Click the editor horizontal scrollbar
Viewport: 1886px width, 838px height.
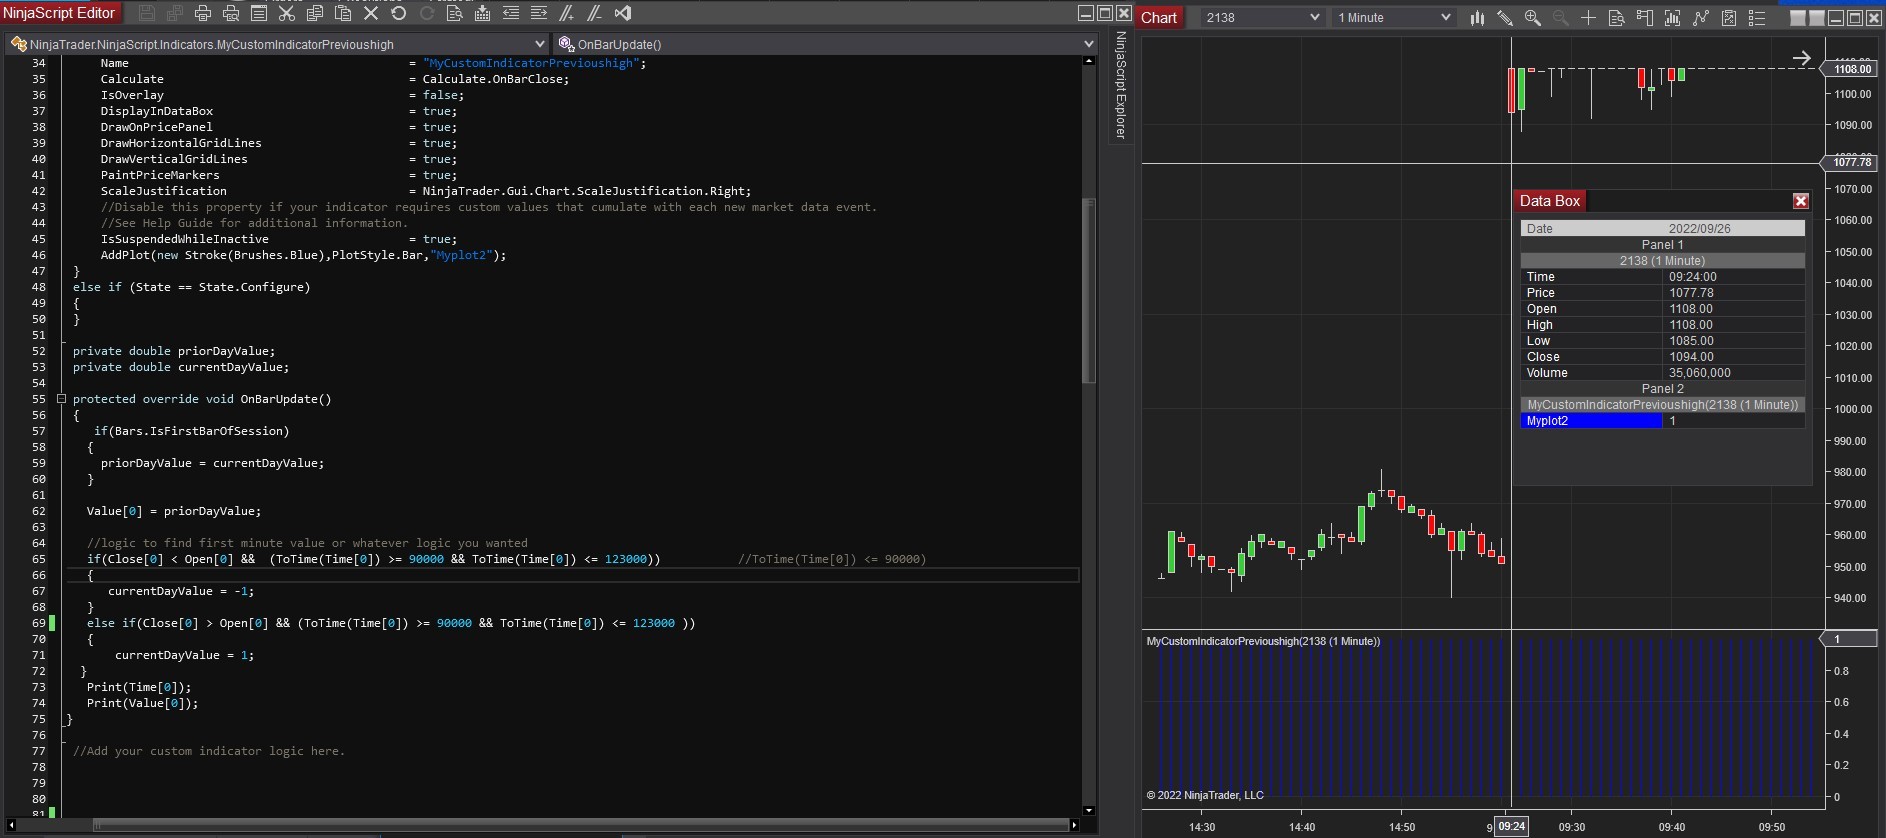click(x=580, y=825)
